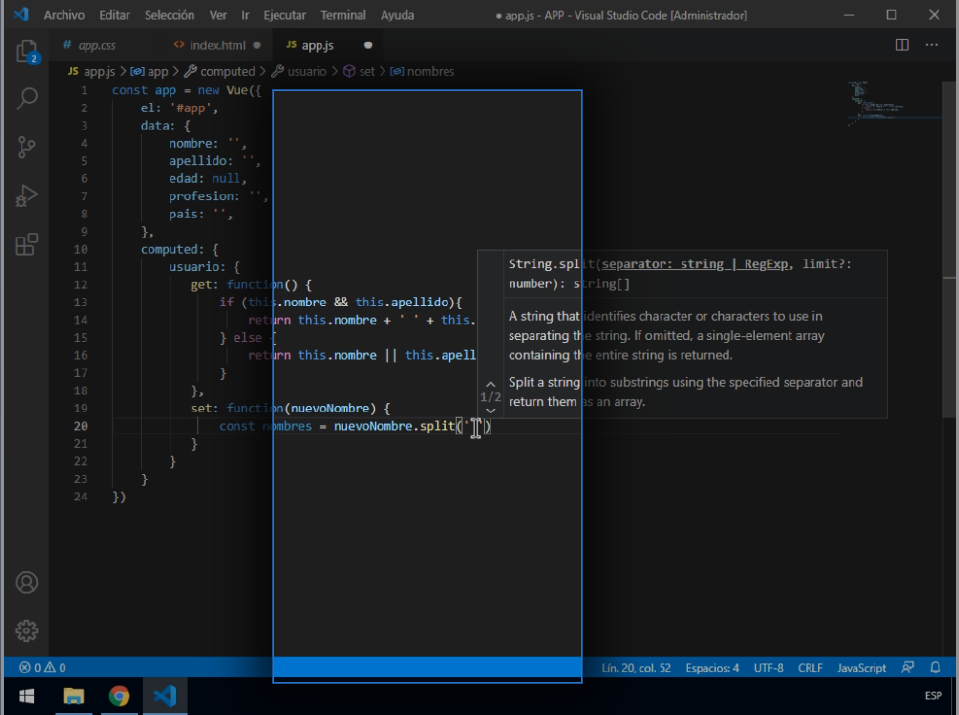Open the Search view icon

point(27,98)
